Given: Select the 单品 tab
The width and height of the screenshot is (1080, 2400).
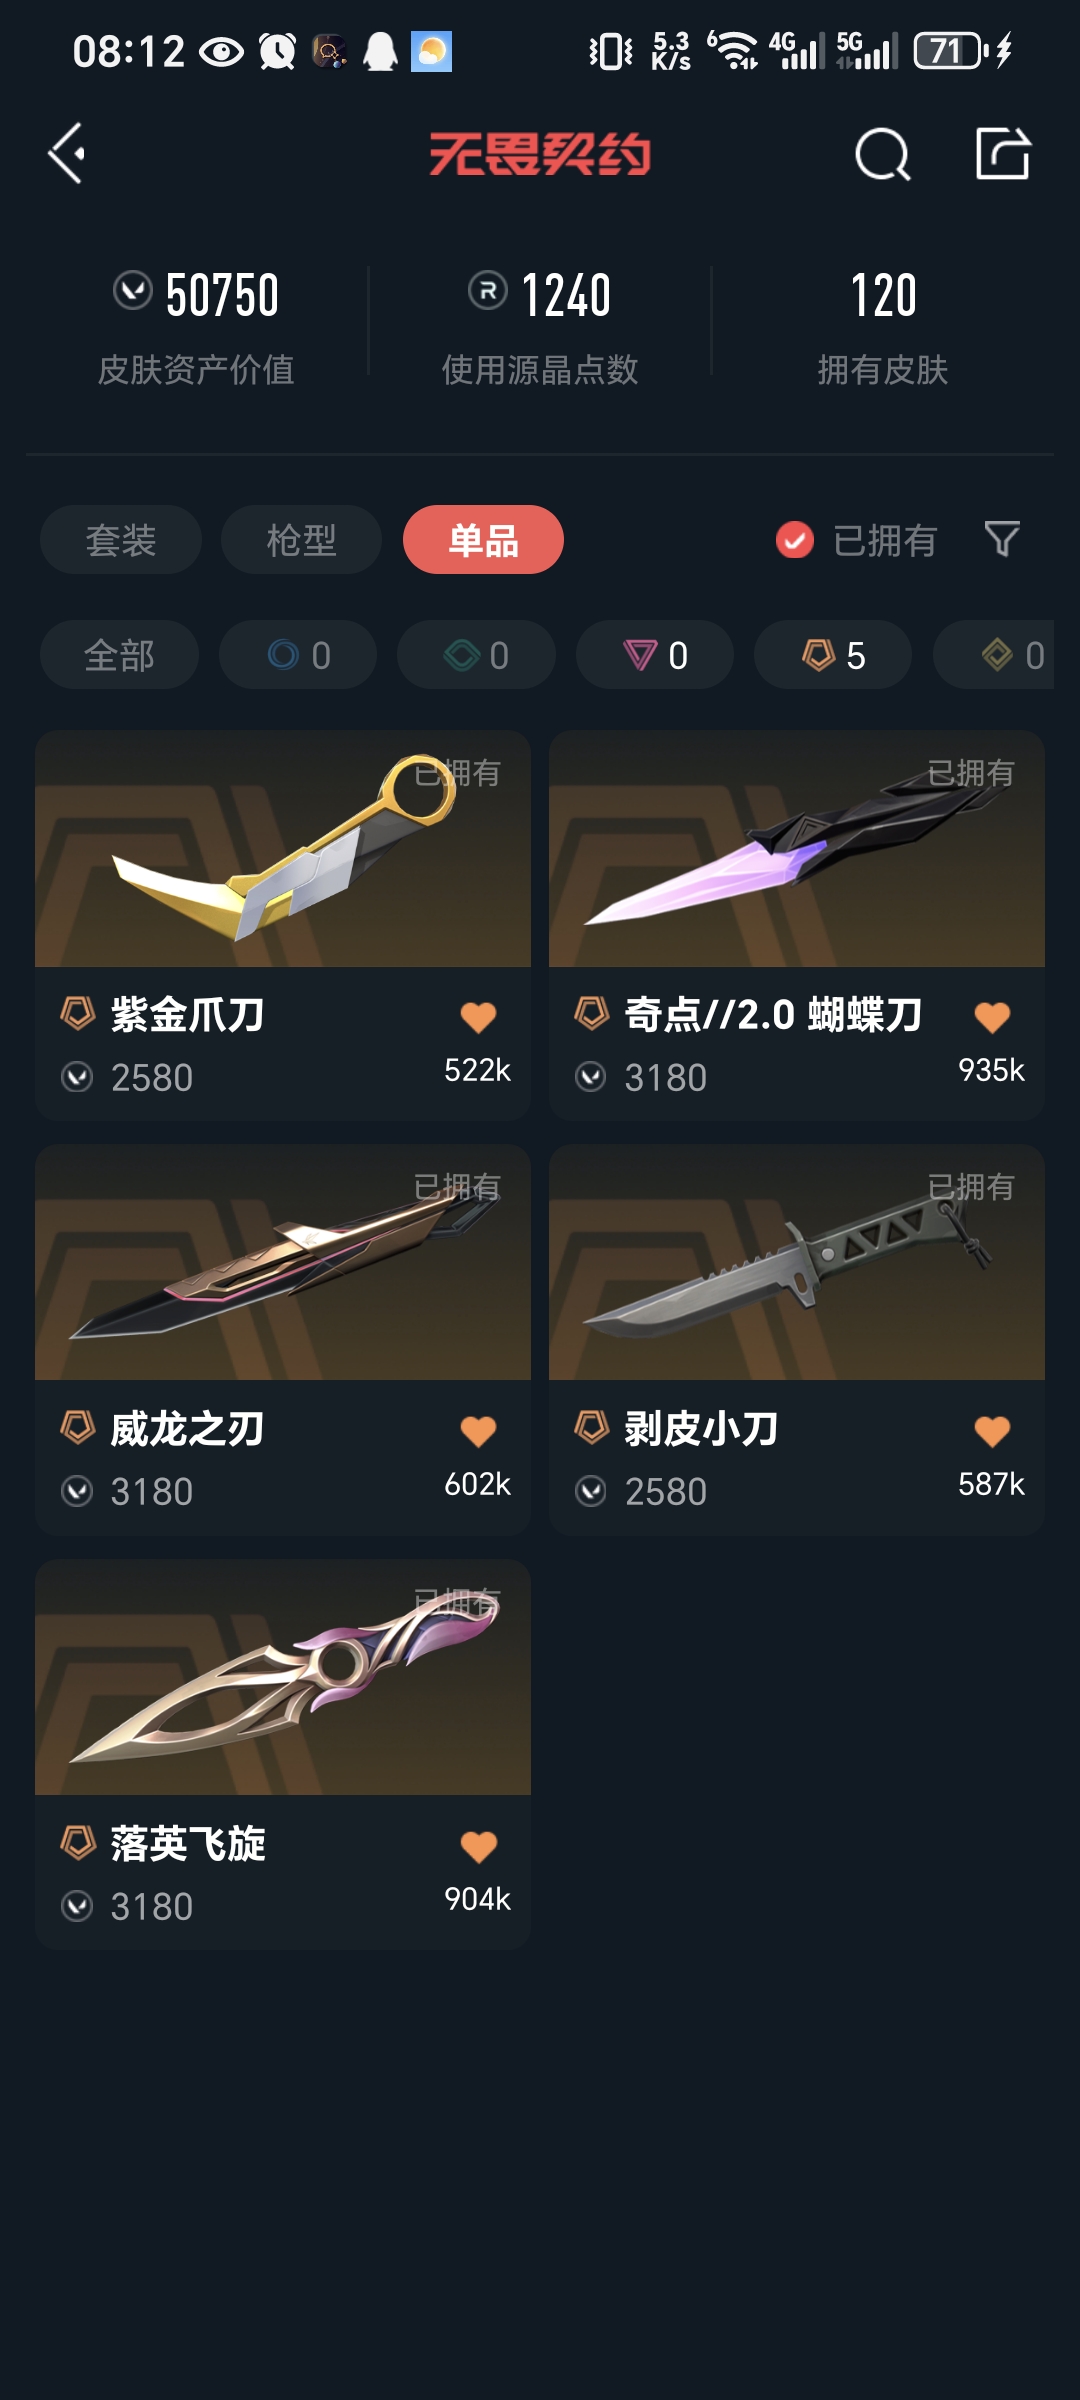Looking at the screenshot, I should [483, 540].
